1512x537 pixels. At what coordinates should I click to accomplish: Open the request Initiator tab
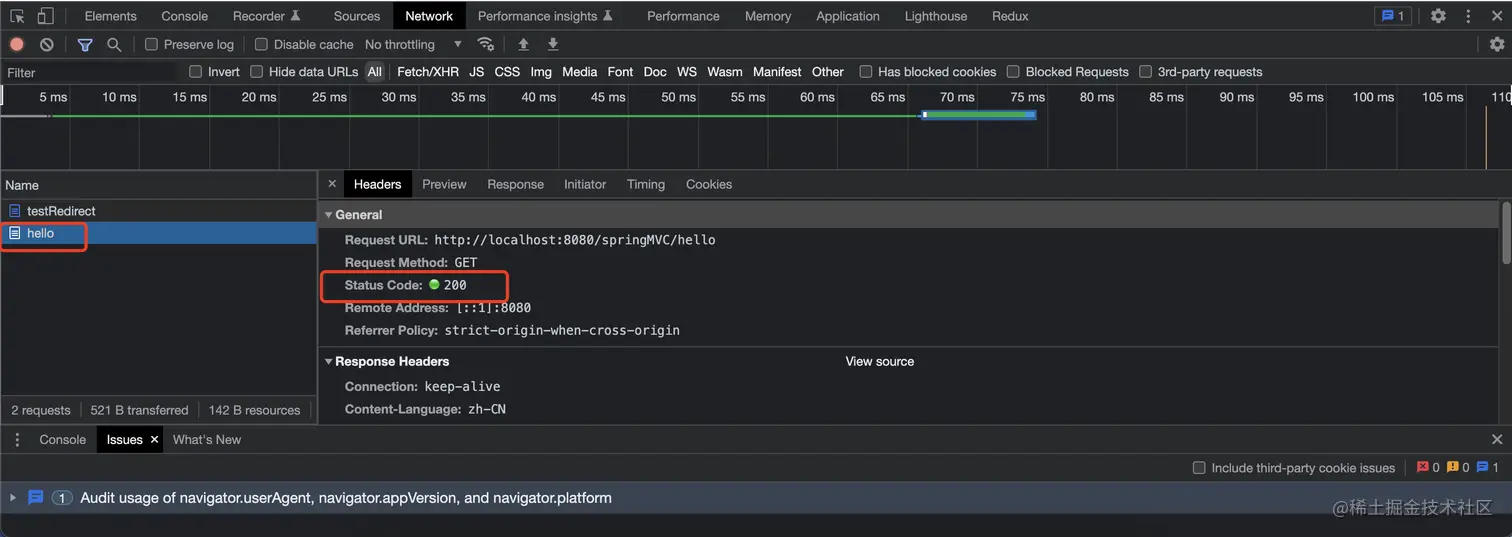tap(585, 184)
